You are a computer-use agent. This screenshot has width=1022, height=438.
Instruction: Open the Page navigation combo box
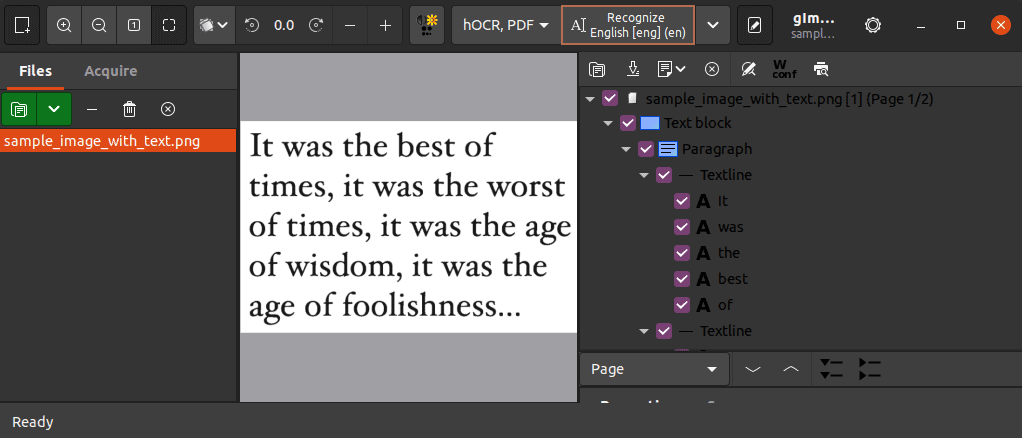(654, 370)
